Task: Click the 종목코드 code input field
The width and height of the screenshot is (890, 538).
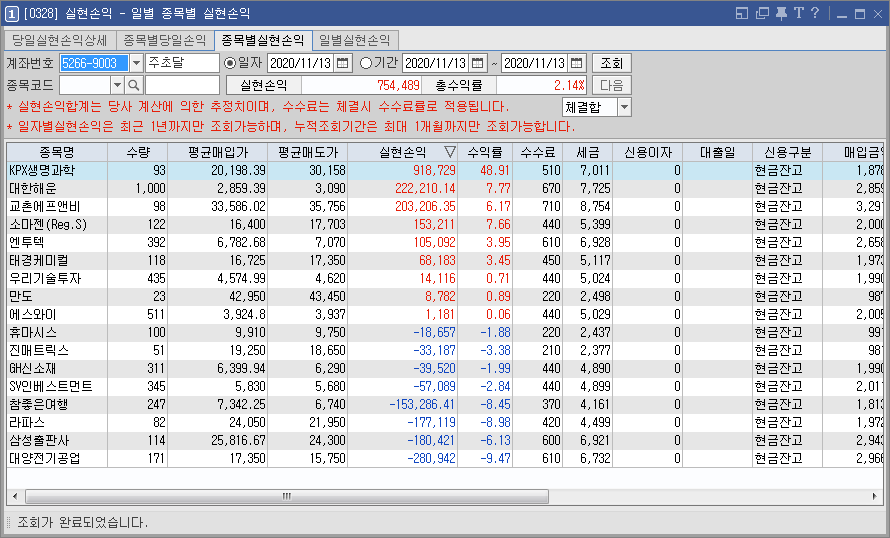Action: pos(85,85)
